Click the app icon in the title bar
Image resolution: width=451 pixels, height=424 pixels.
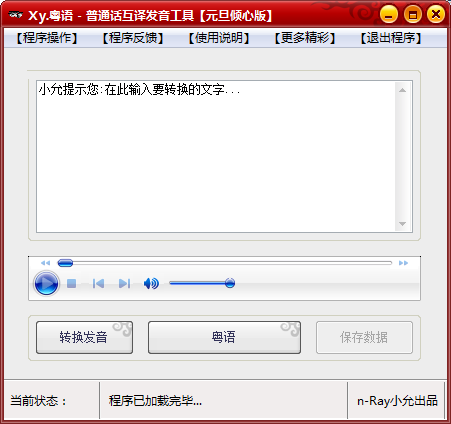15,15
